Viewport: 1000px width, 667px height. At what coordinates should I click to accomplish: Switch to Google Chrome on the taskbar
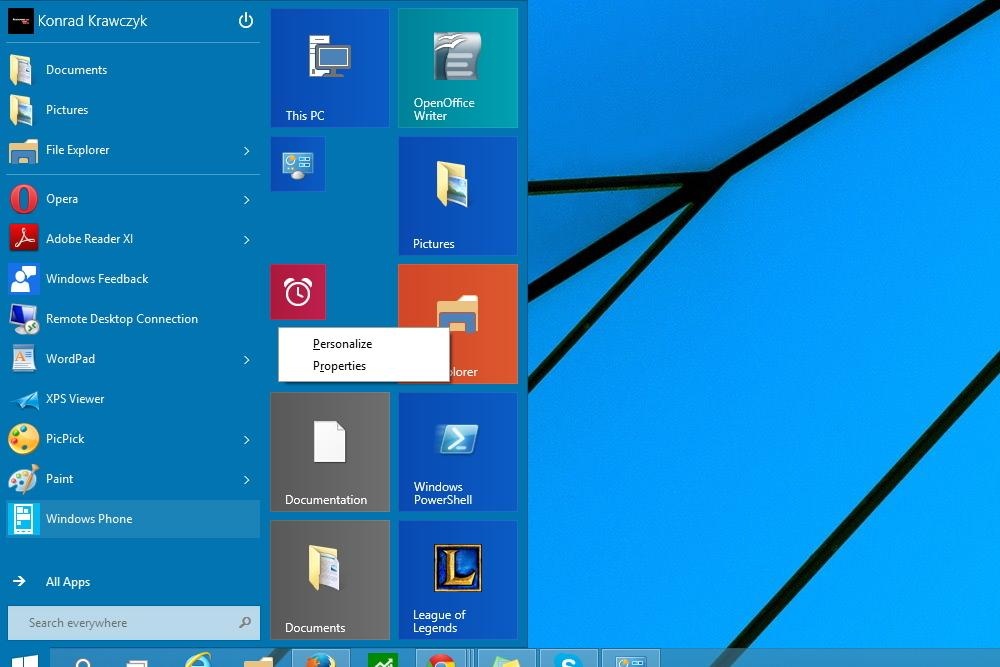(x=441, y=659)
